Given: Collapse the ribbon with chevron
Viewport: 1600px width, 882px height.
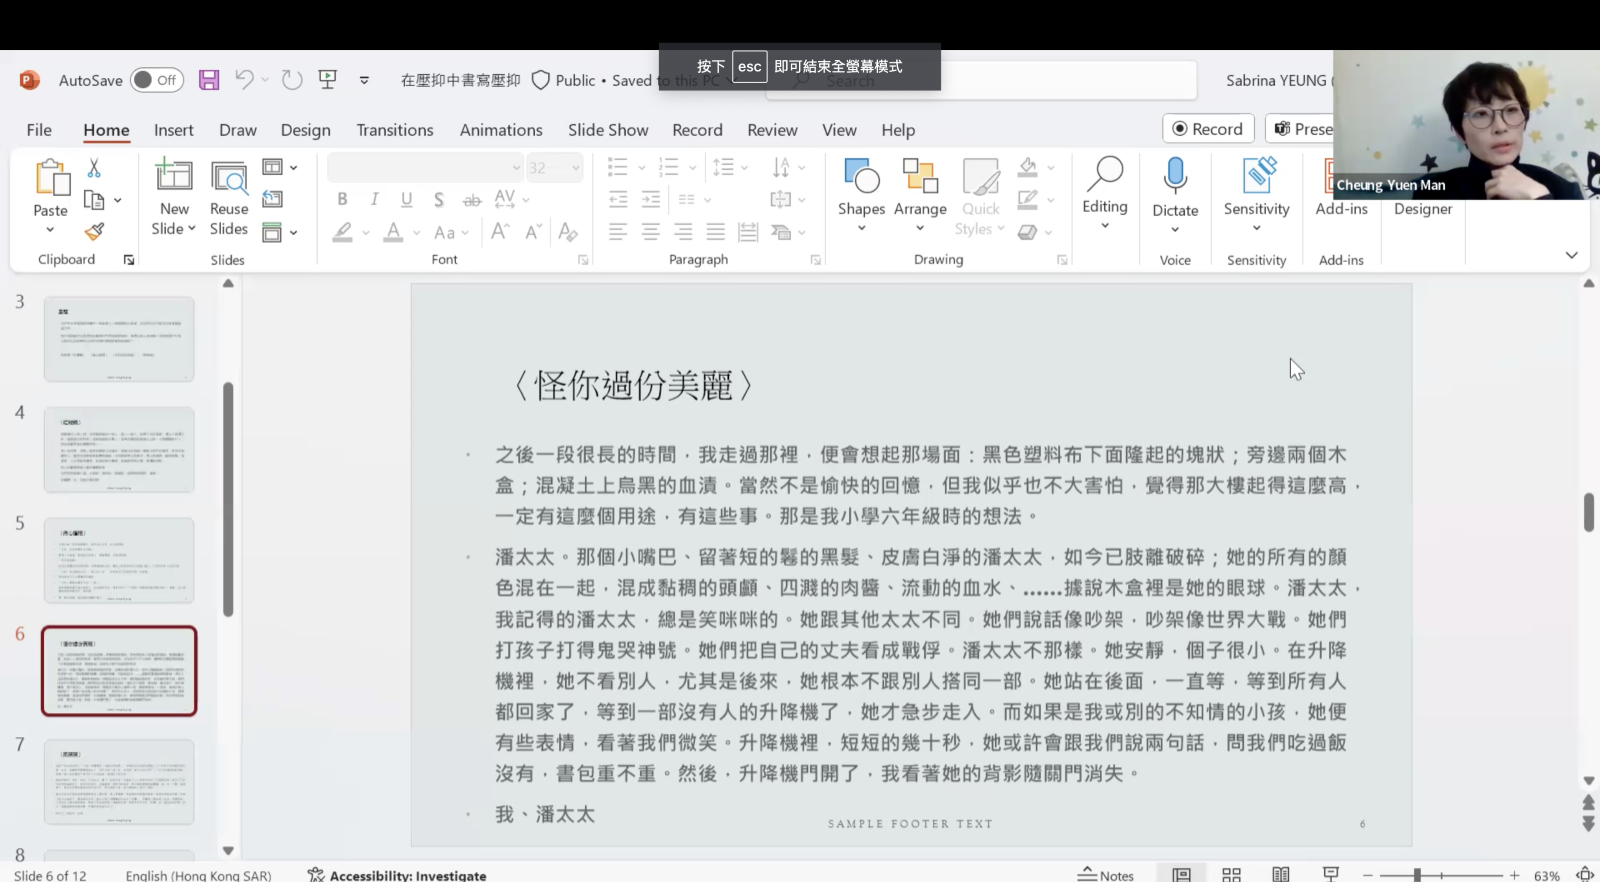Looking at the screenshot, I should click(1571, 256).
